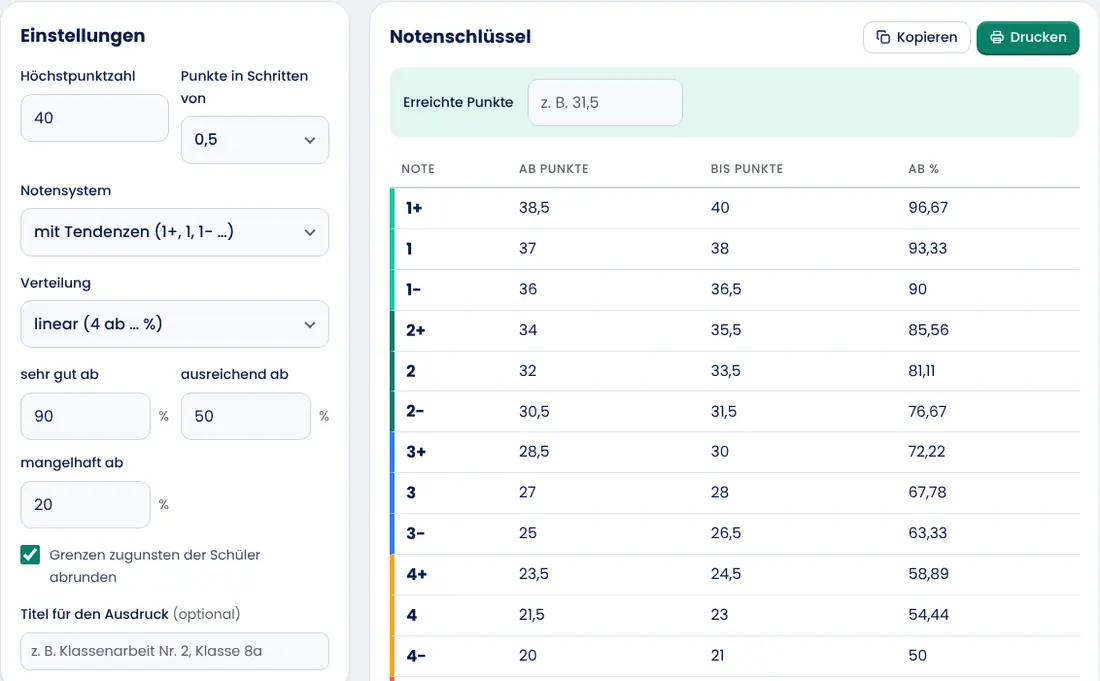This screenshot has height=681, width=1100.
Task: Click the Notenschlüssel heading
Action: point(460,36)
